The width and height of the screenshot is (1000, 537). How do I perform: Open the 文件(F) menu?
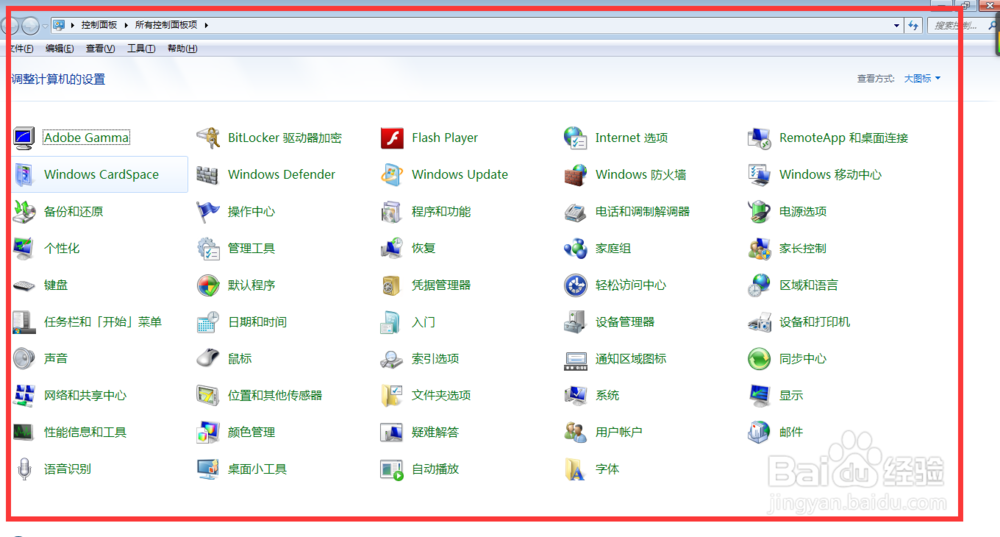point(22,48)
